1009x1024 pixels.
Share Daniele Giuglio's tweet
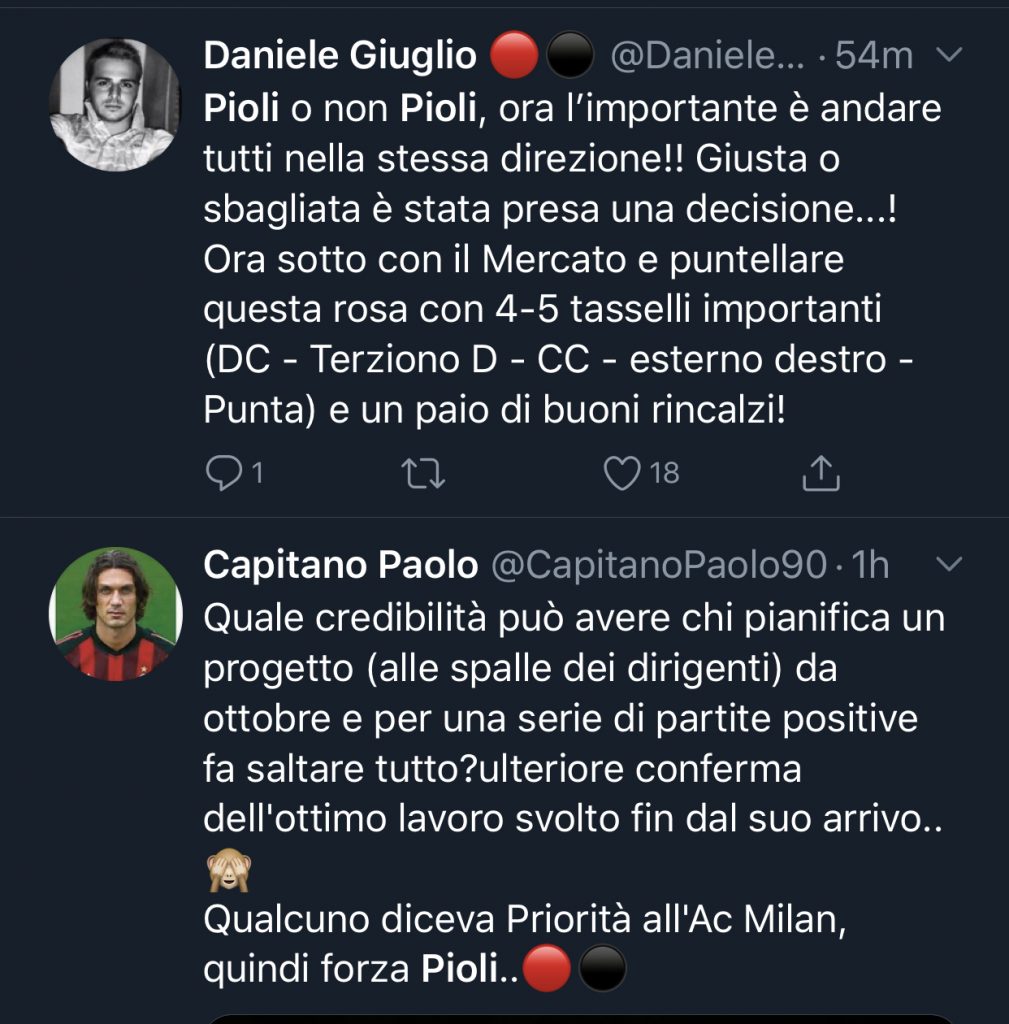pyautogui.click(x=821, y=473)
